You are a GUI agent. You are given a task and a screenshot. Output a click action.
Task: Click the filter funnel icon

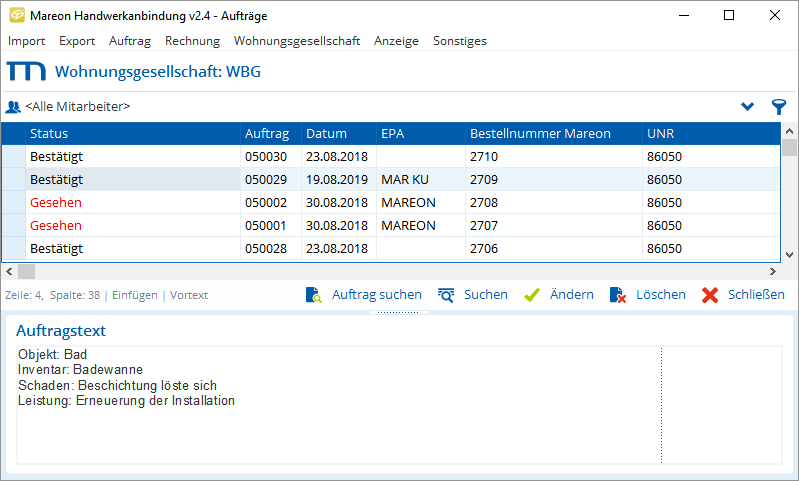coord(778,106)
